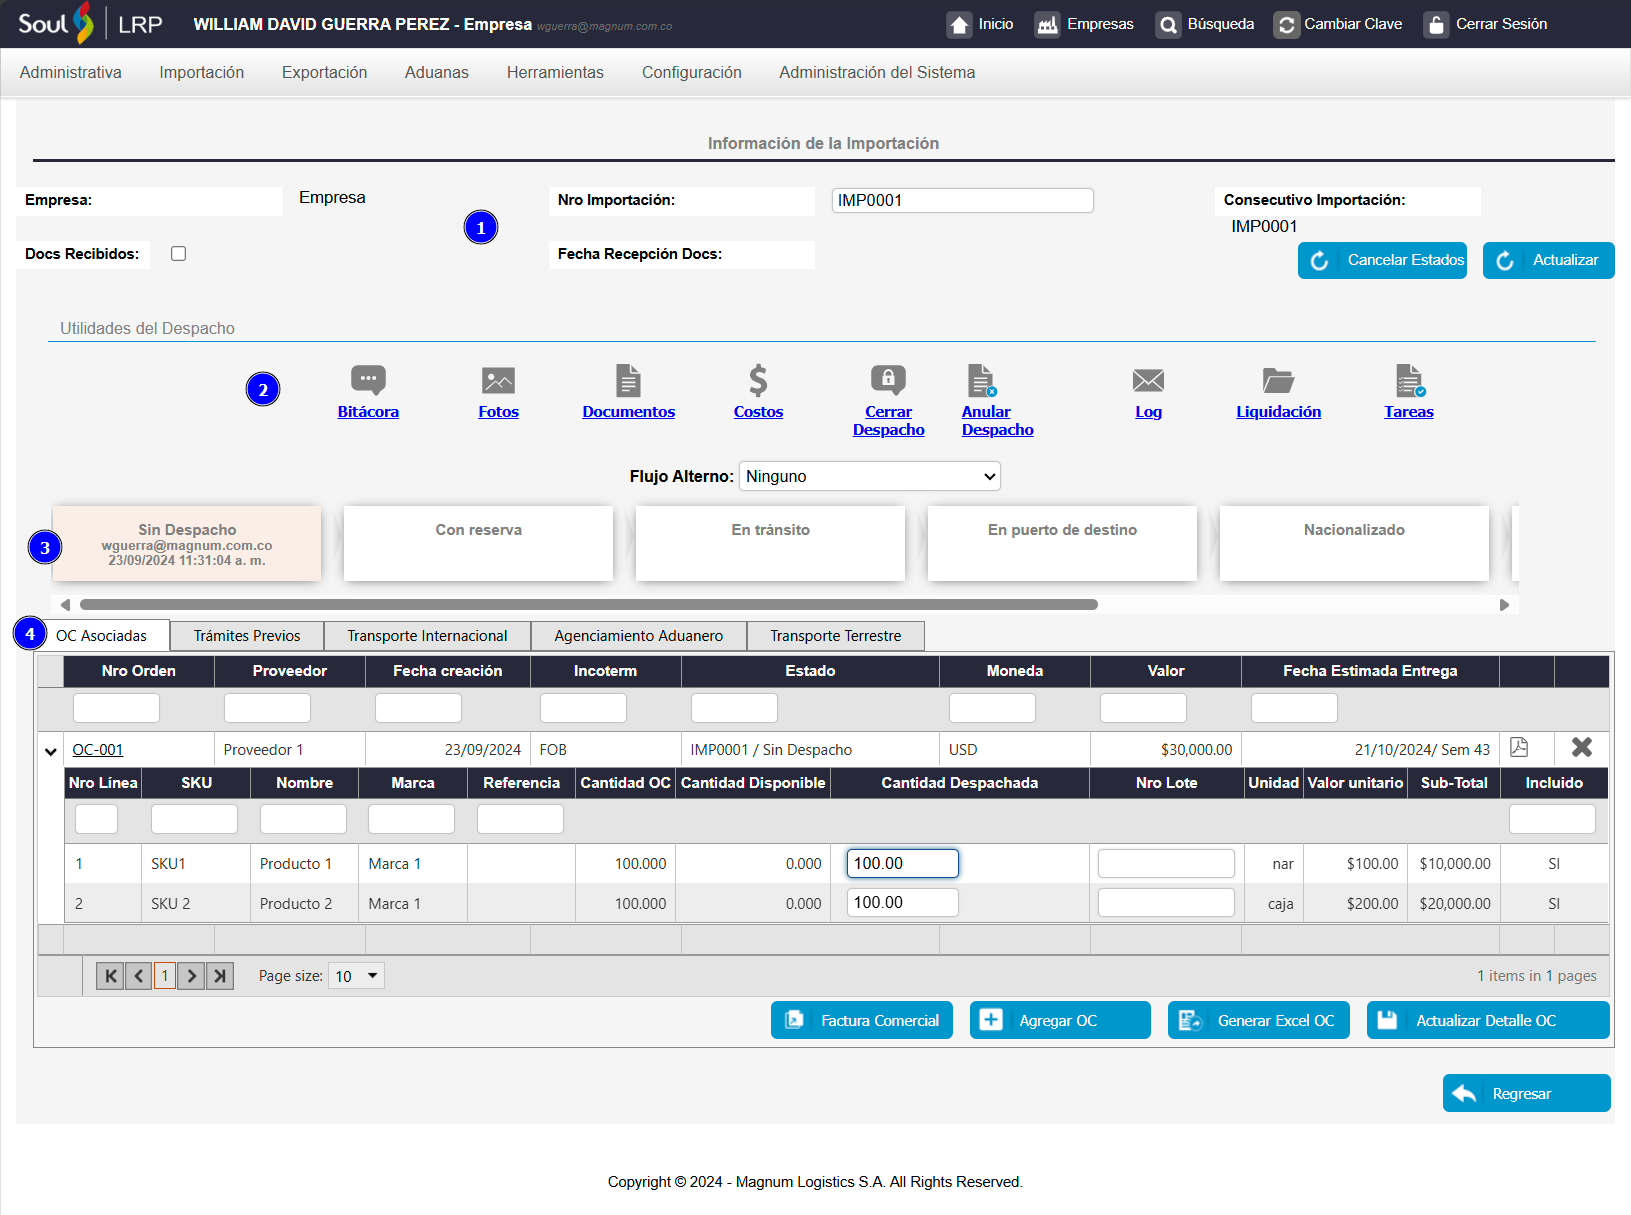
Task: Switch to the Trámites Previos tab
Action: [x=247, y=636]
